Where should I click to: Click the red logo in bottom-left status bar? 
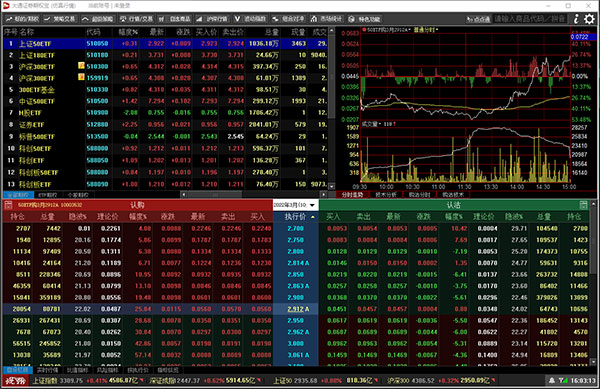(x=15, y=381)
